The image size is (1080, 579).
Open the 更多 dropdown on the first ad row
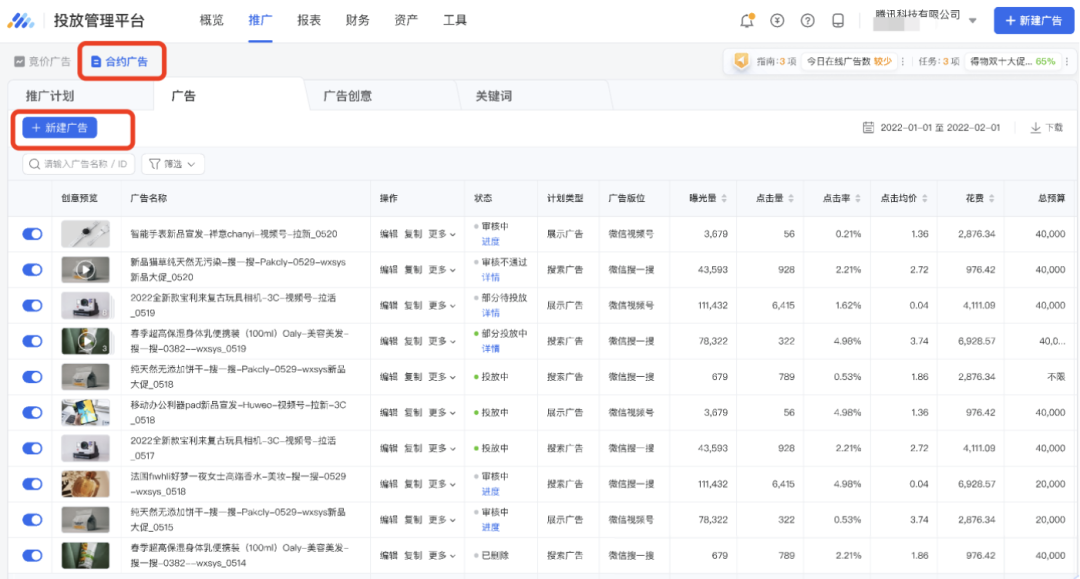pos(438,234)
